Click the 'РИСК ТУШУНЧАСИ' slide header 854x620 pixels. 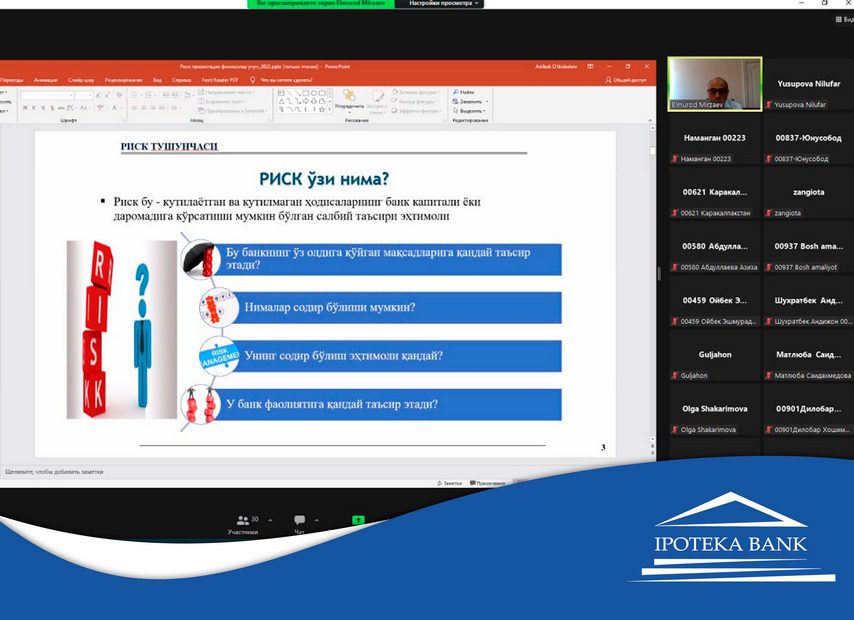tap(169, 146)
